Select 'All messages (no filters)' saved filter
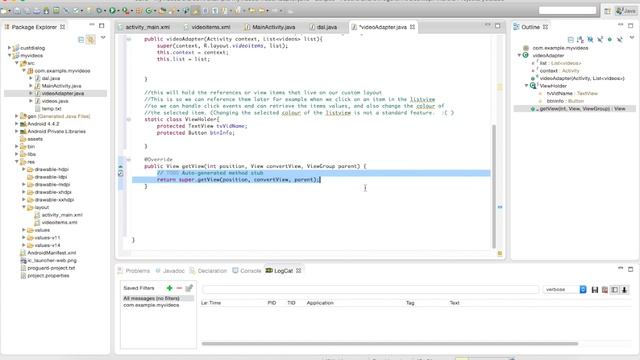The width and height of the screenshot is (640, 360). (151, 298)
